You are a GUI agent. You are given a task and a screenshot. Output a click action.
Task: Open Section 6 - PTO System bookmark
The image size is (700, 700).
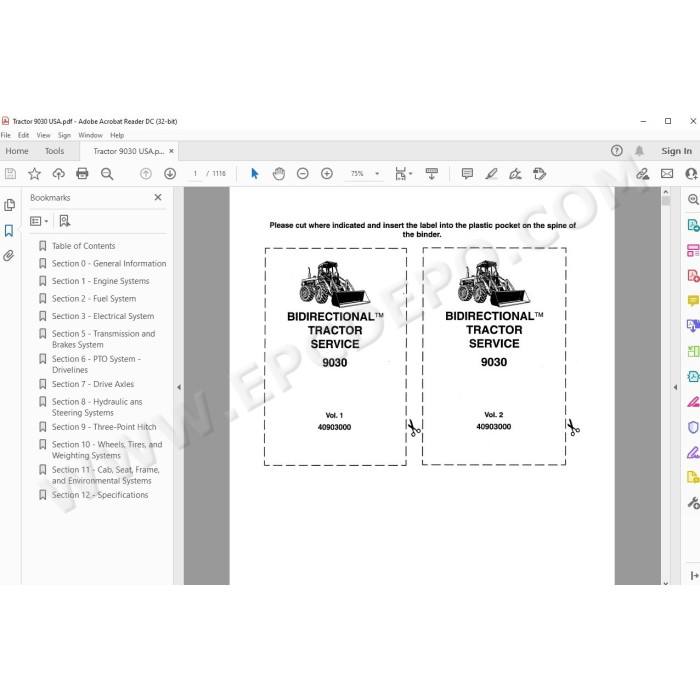[96, 364]
